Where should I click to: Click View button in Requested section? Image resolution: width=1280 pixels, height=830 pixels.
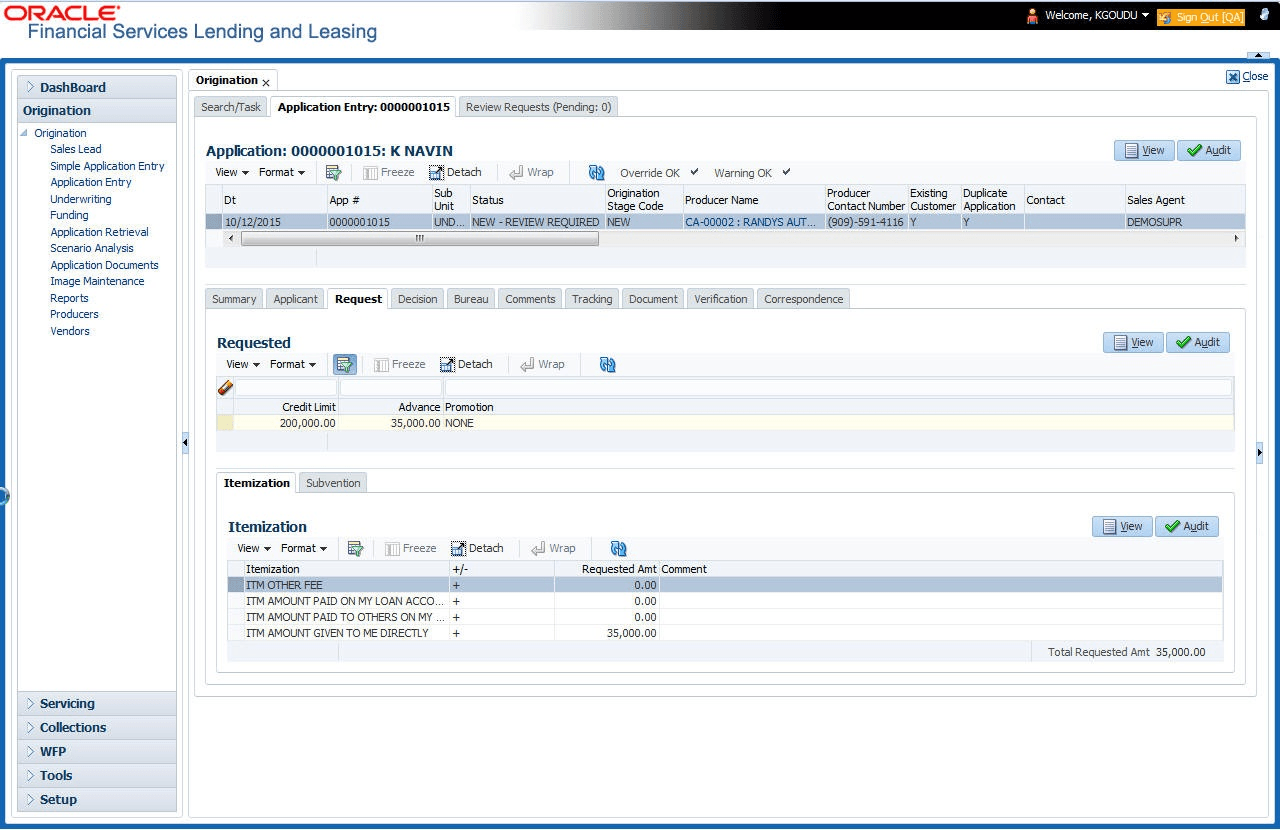(x=1133, y=342)
